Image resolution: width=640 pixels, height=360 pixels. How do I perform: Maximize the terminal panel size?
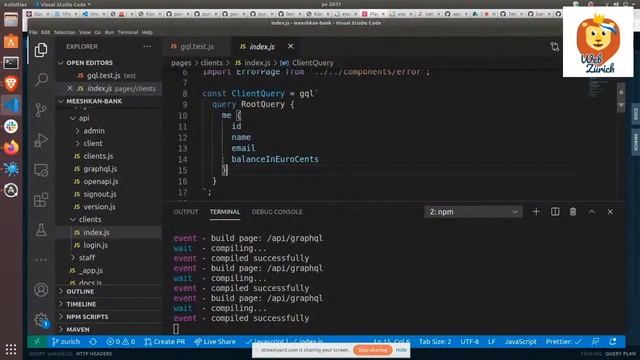[x=591, y=211]
